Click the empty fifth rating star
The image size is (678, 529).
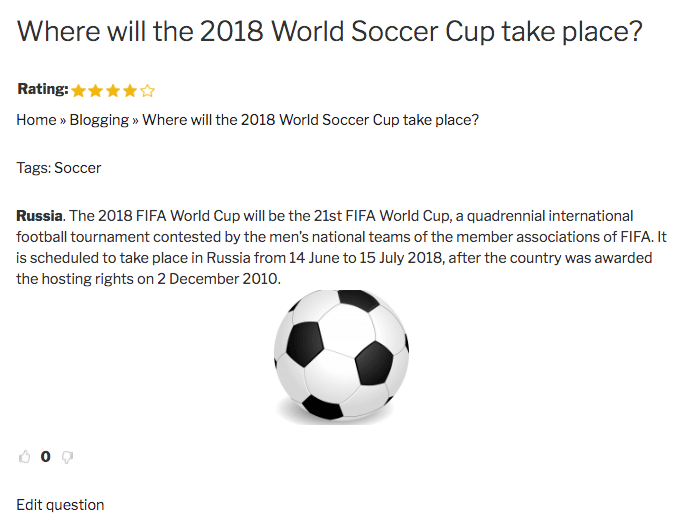point(148,91)
